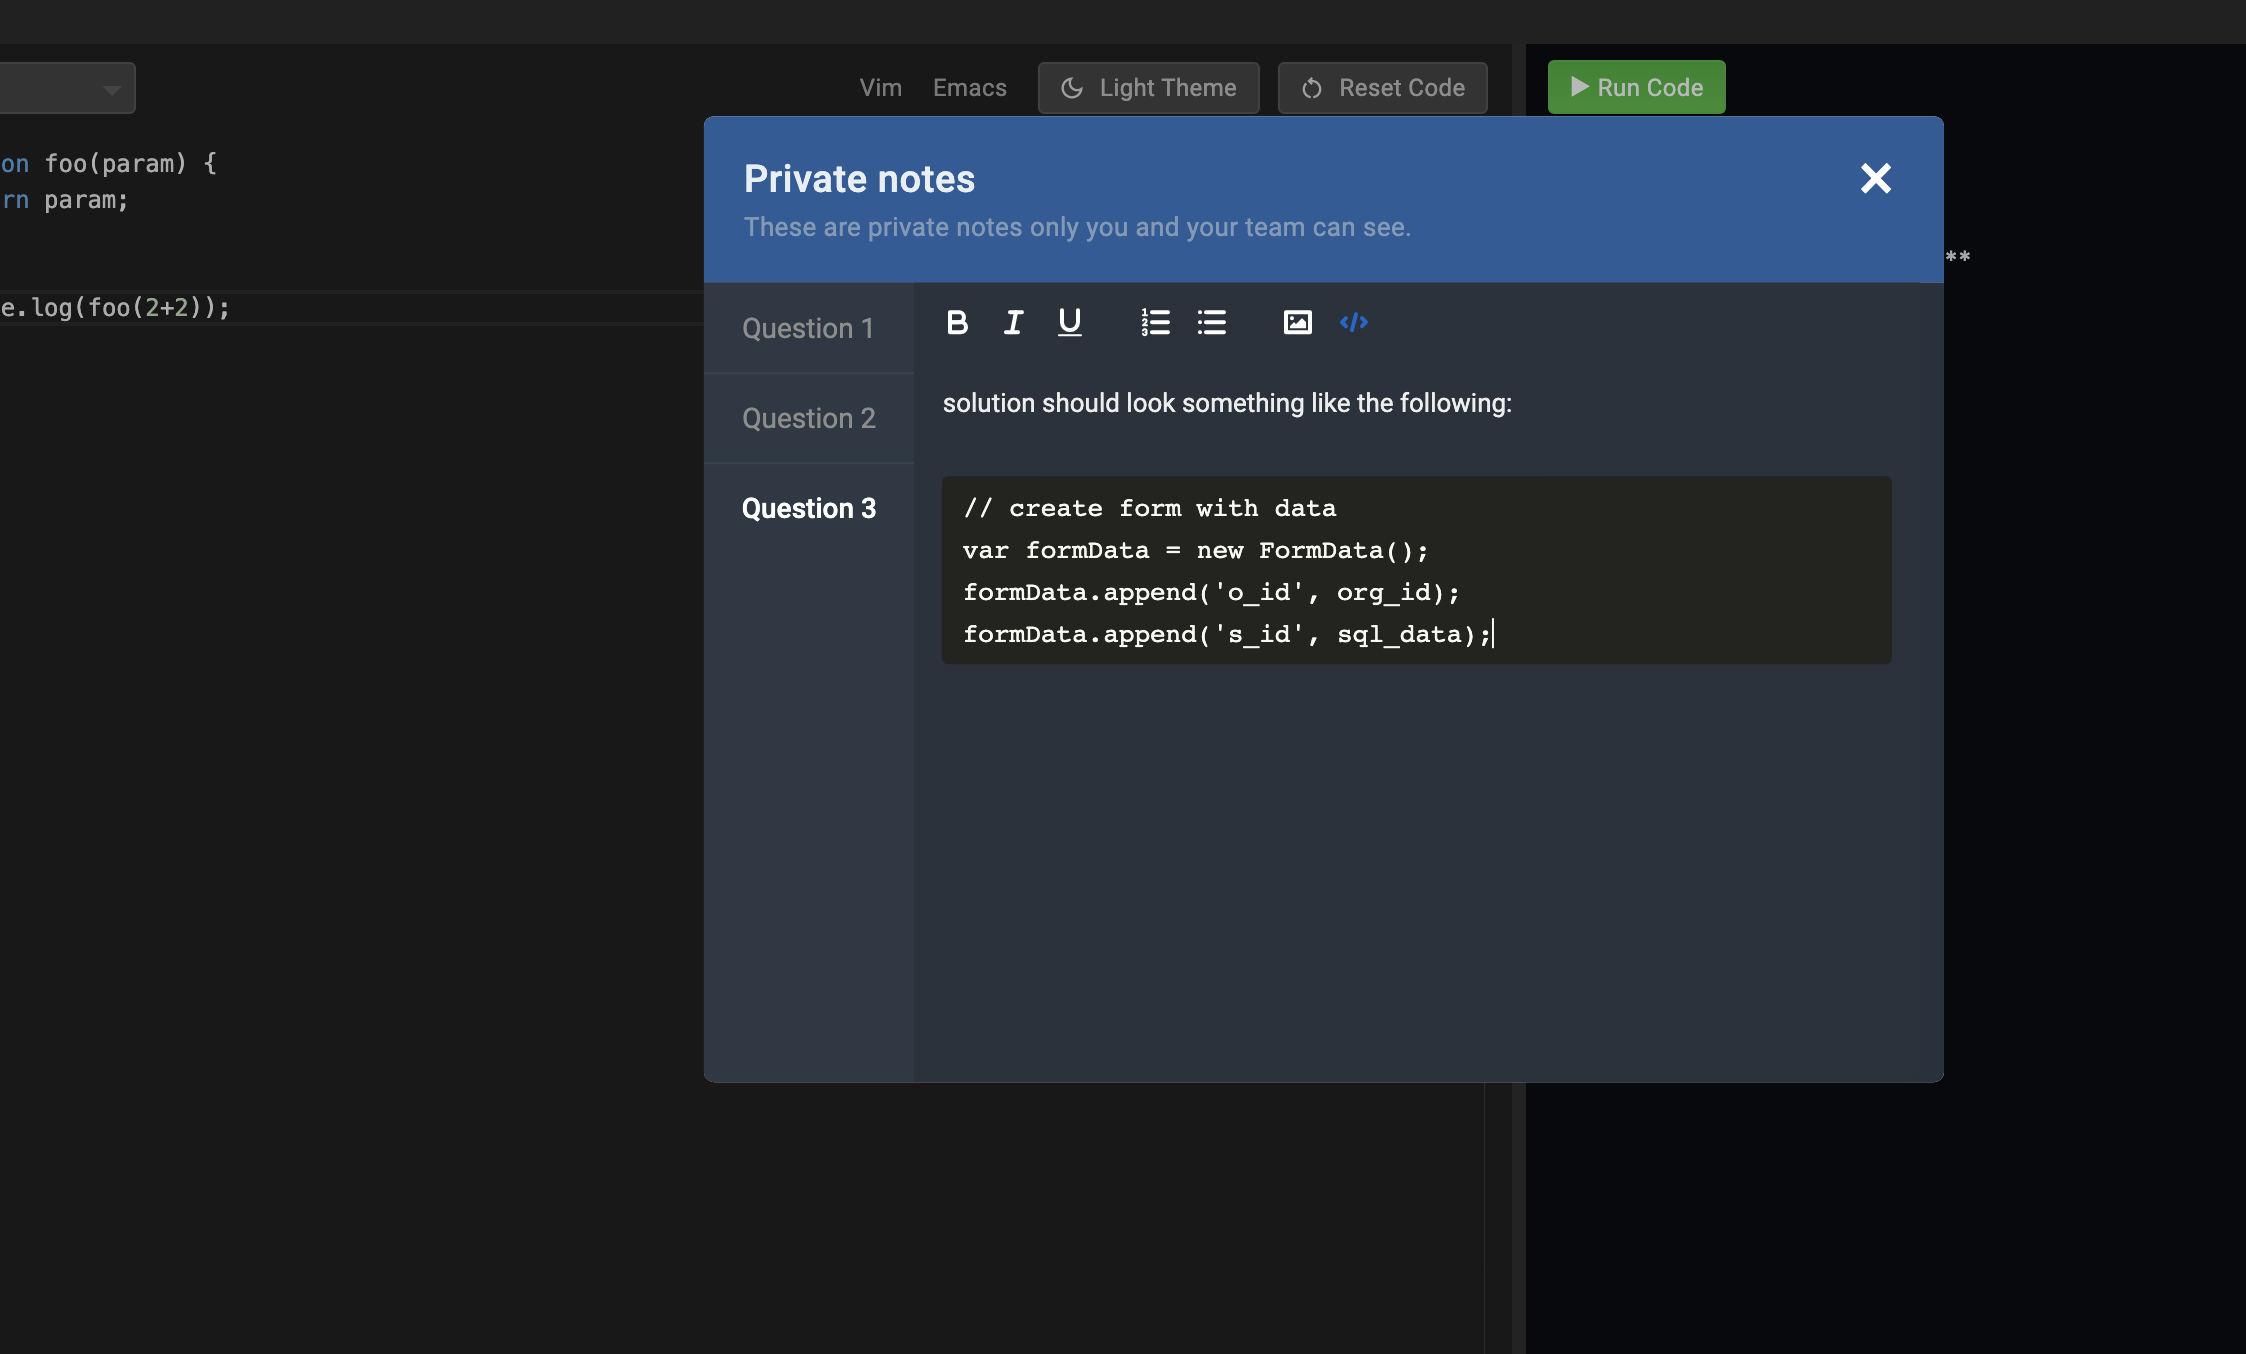The width and height of the screenshot is (2246, 1354).
Task: Switch to Light Theme
Action: (1148, 88)
